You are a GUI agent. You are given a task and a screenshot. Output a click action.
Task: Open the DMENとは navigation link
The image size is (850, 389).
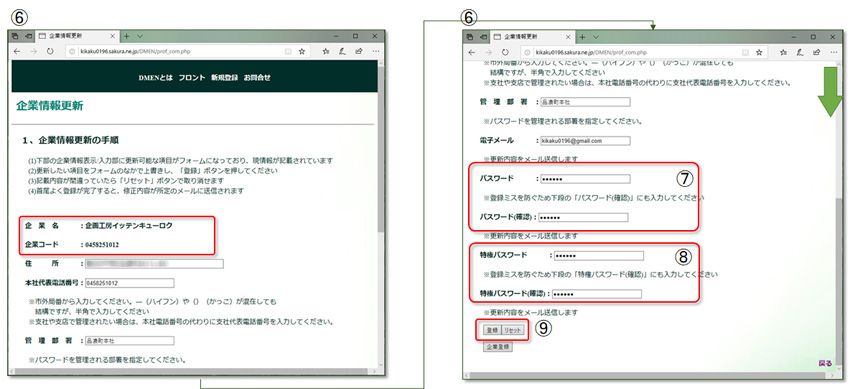click(156, 77)
